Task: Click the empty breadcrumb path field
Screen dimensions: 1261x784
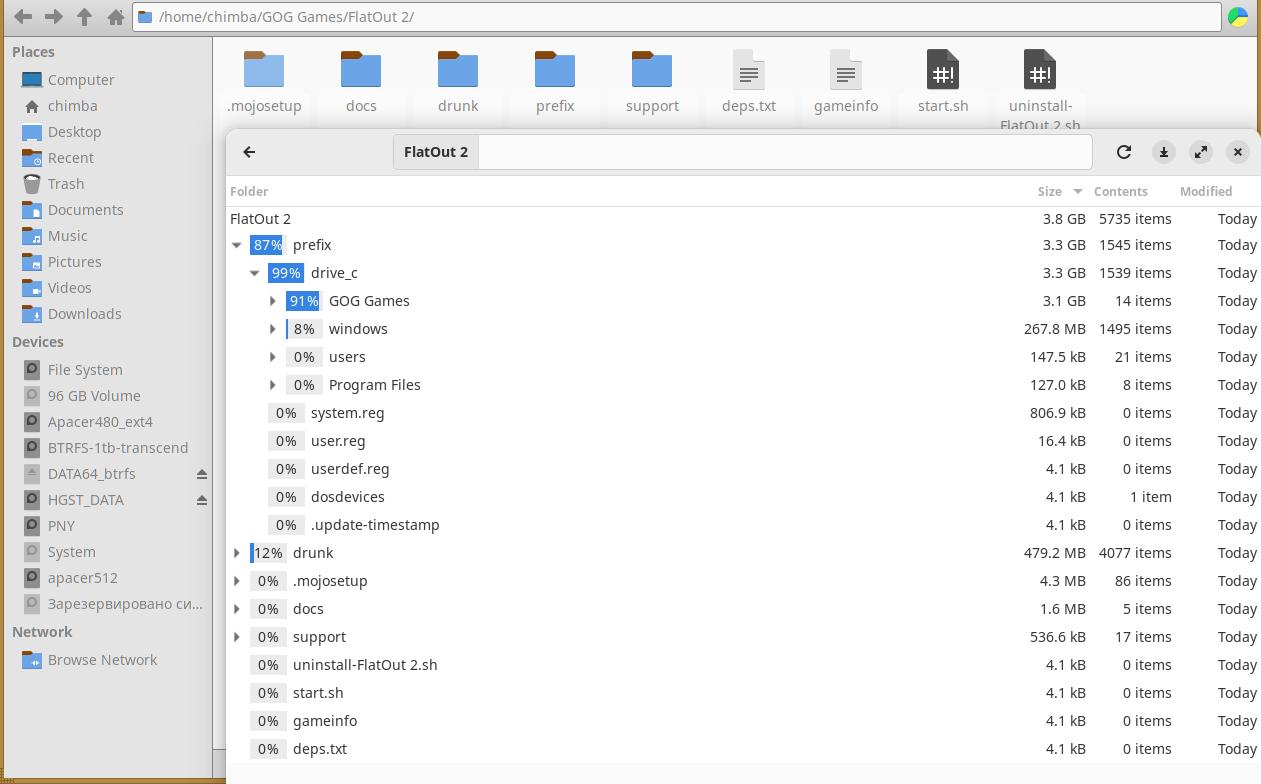Action: [785, 152]
